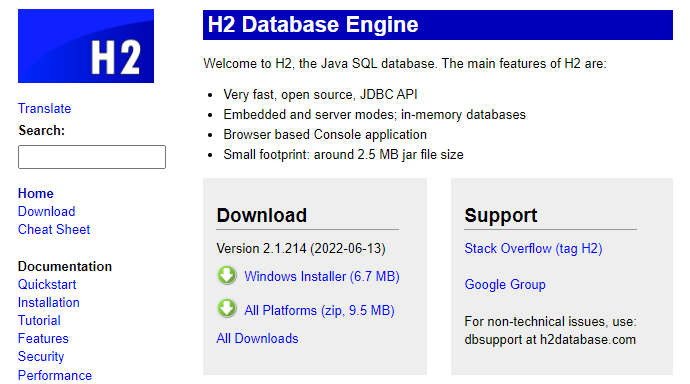690x384 pixels.
Task: Open the Tutorial documentation link
Action: point(39,321)
